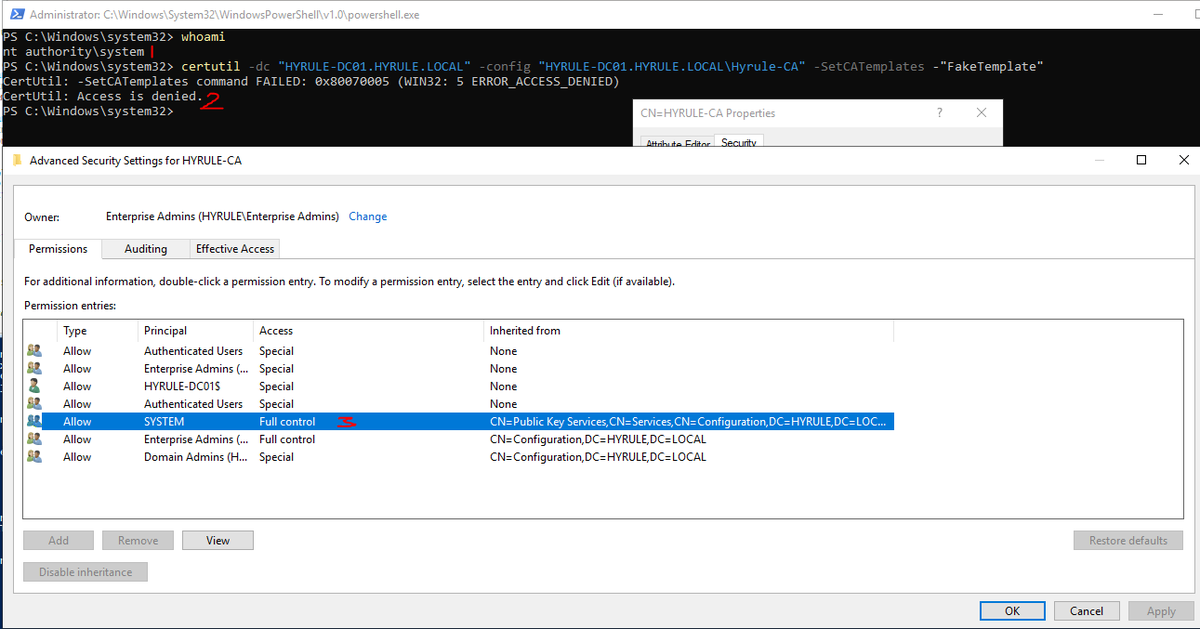This screenshot has width=1200, height=629.
Task: Click the View button
Action: 218,540
